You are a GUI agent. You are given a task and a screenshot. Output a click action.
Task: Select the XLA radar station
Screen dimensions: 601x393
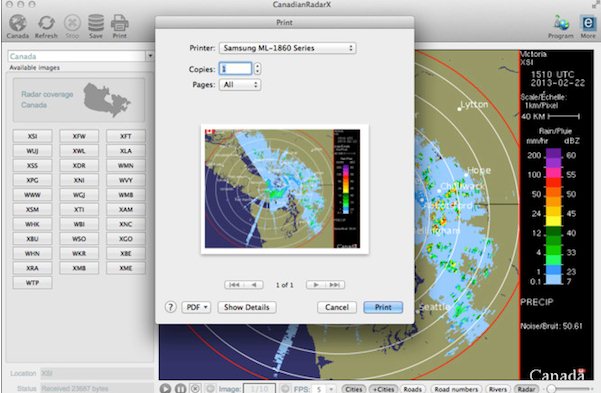point(126,151)
